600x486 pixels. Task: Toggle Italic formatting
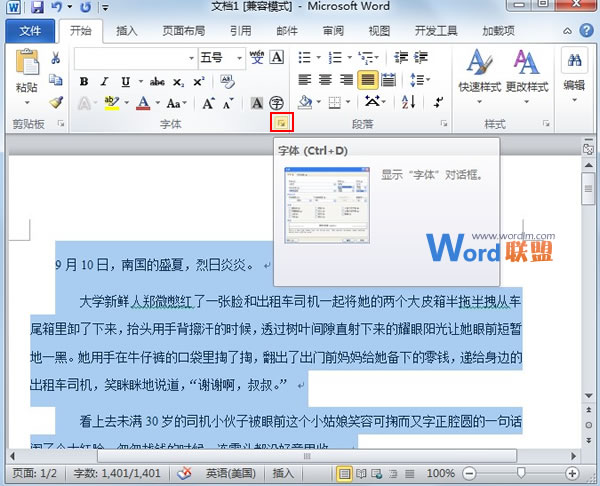pyautogui.click(x=104, y=82)
